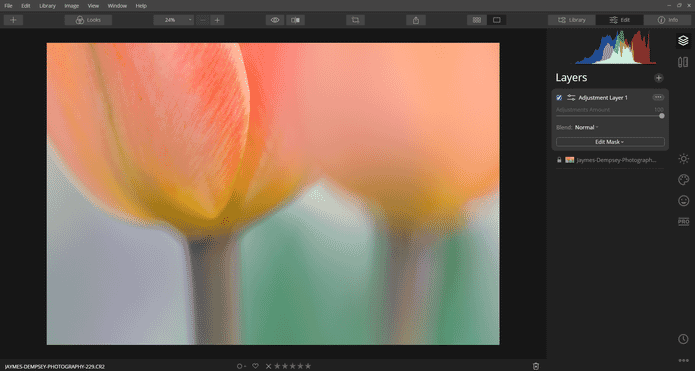Open the Blend mode Normal dropdown
The image size is (695, 371).
coord(586,127)
